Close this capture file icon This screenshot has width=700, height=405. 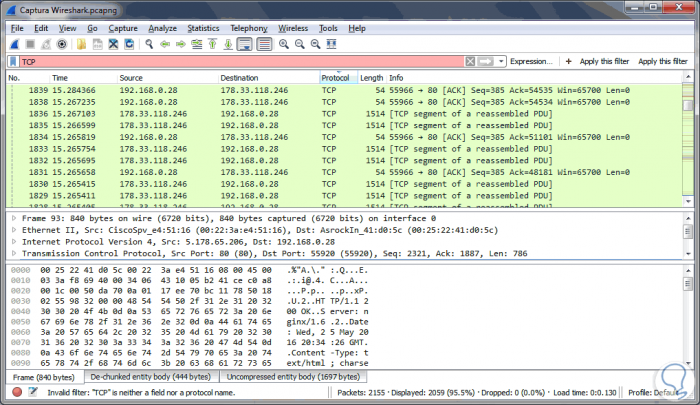click(113, 44)
